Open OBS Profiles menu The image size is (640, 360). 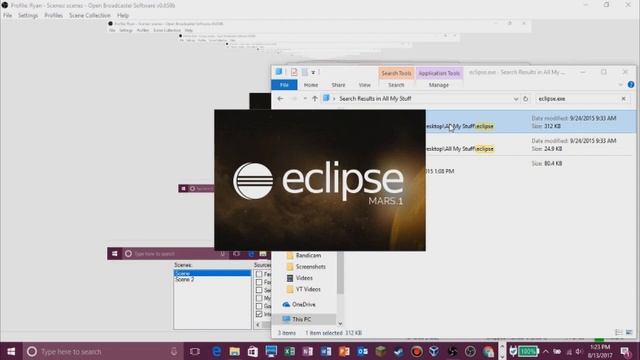point(53,16)
